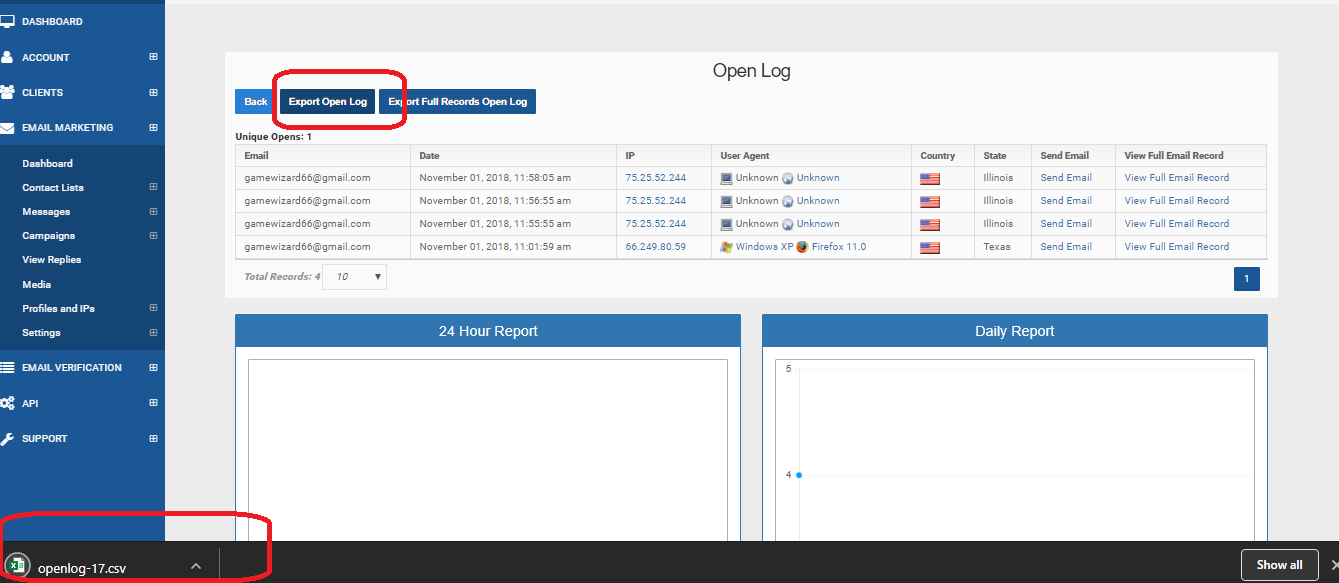
Task: Open options arrow for openlog-17.csv download
Action: coord(196,566)
